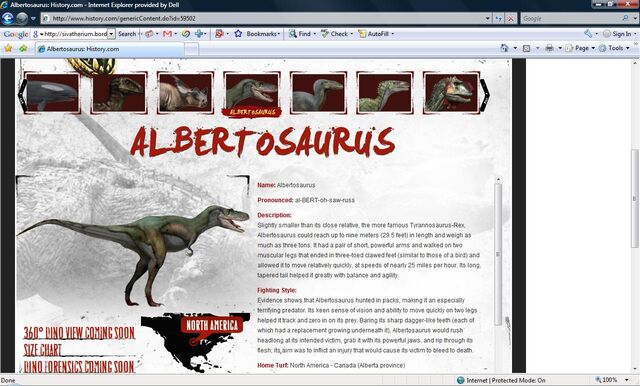Click the Find button in Google toolbar
The image size is (640, 386).
click(300, 34)
